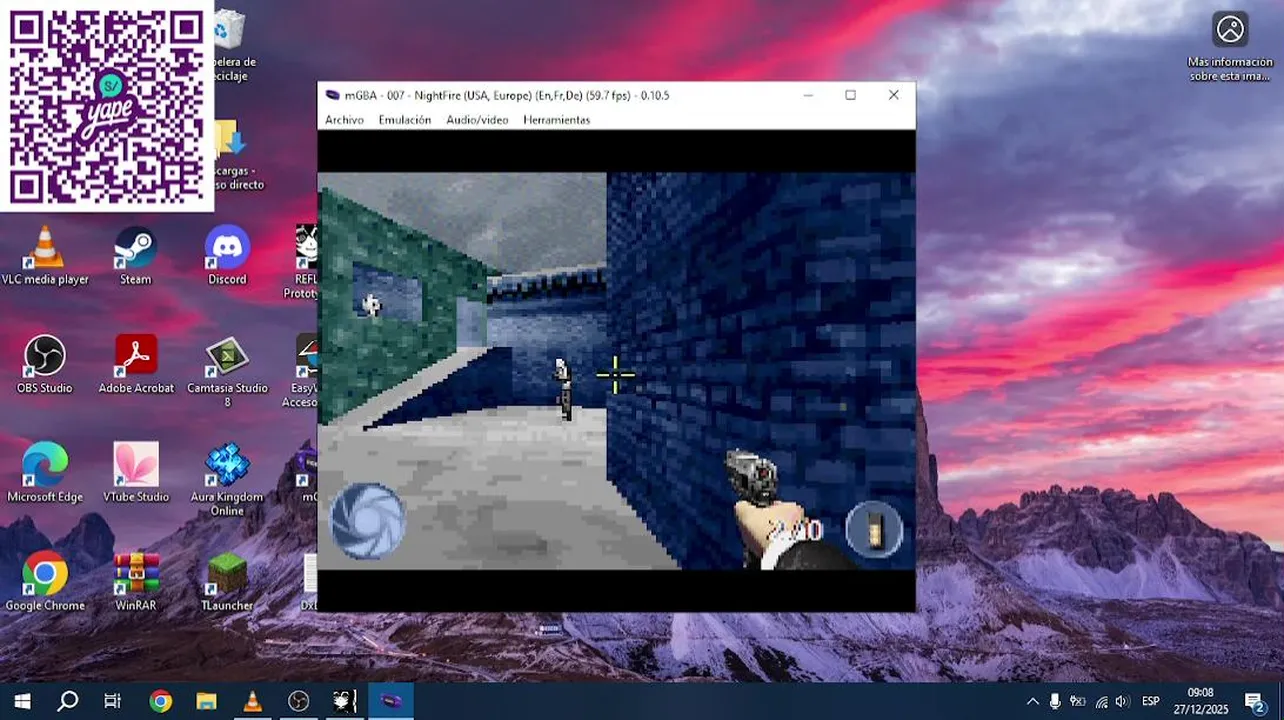Viewport: 1284px width, 720px height.
Task: Select the Adobe Acrobat desktop icon
Action: click(x=136, y=365)
